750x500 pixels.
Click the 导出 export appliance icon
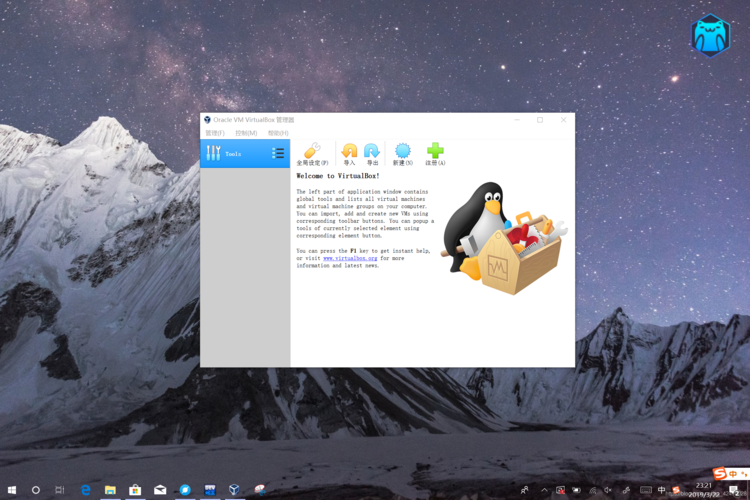[x=372, y=154]
